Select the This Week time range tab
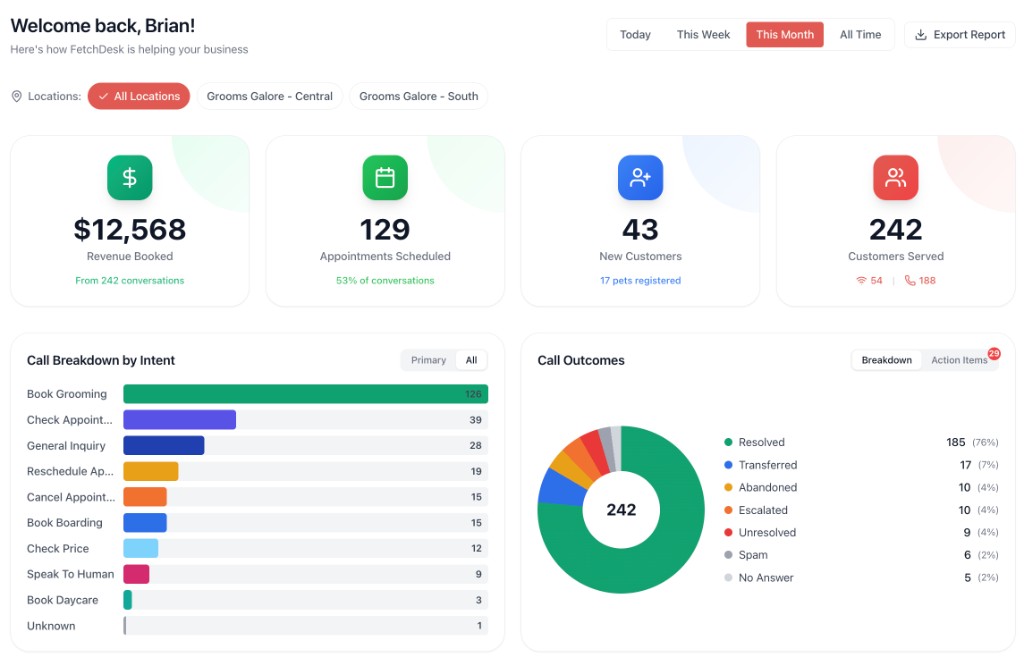Screen dimensions: 1024x666 (703, 34)
